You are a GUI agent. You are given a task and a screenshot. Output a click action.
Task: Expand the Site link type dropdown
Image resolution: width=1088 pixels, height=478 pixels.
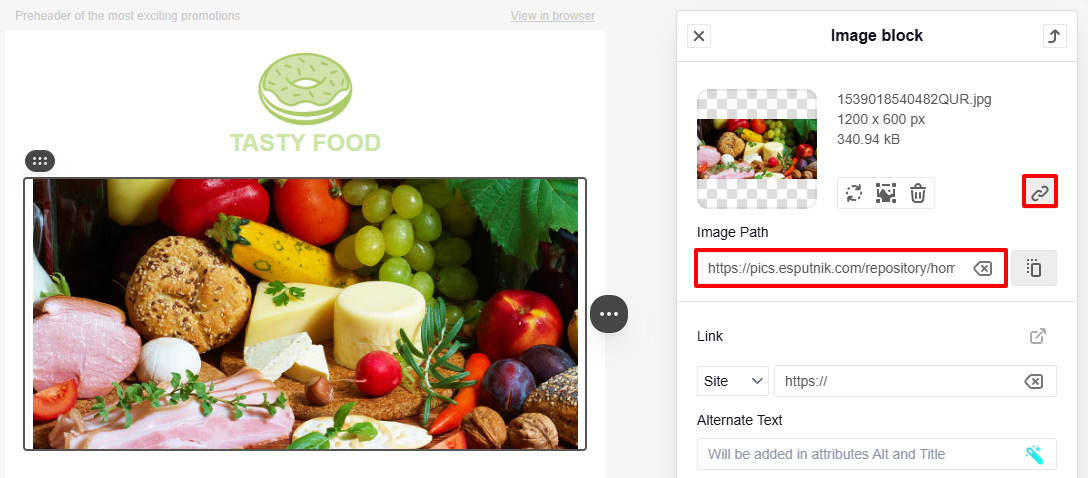[x=733, y=381]
